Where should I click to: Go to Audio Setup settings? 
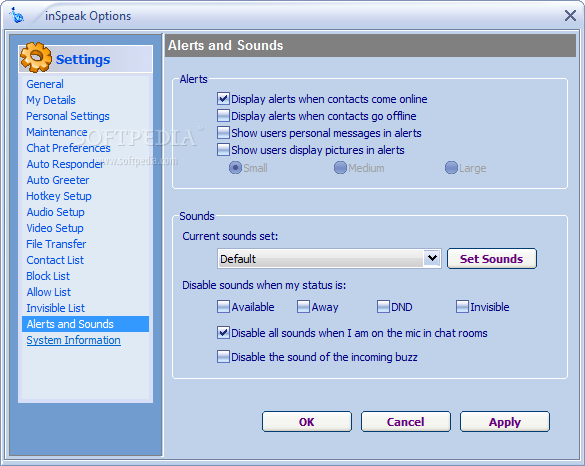point(56,212)
